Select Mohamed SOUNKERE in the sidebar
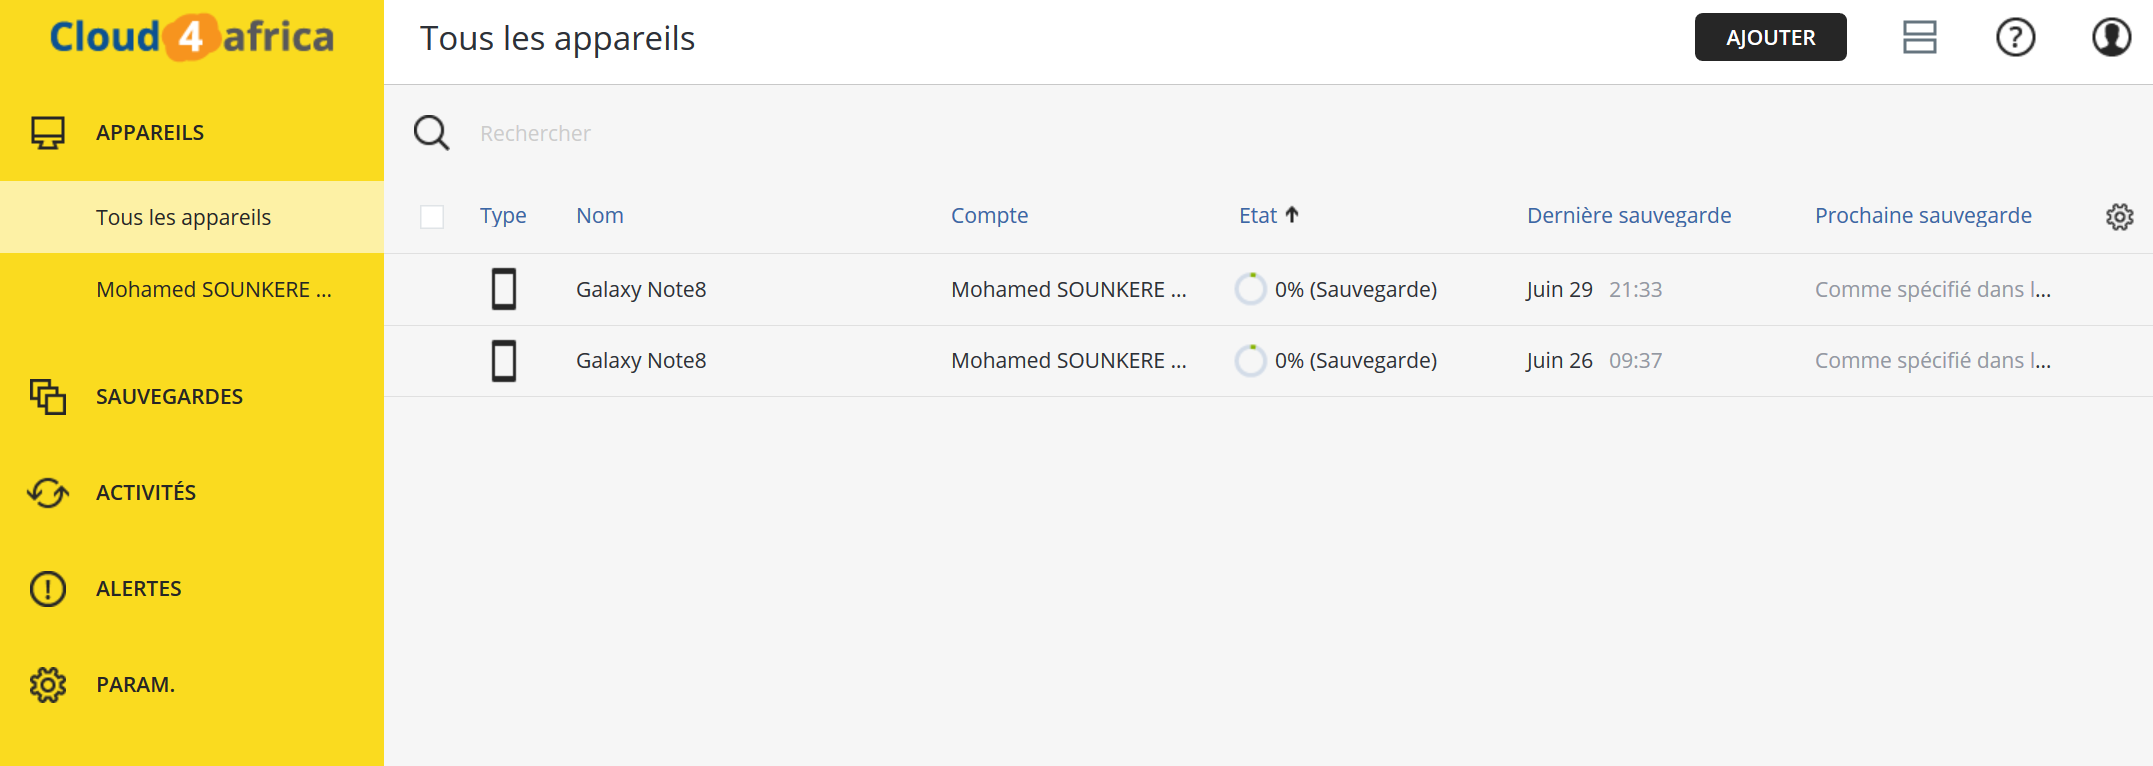 (213, 290)
